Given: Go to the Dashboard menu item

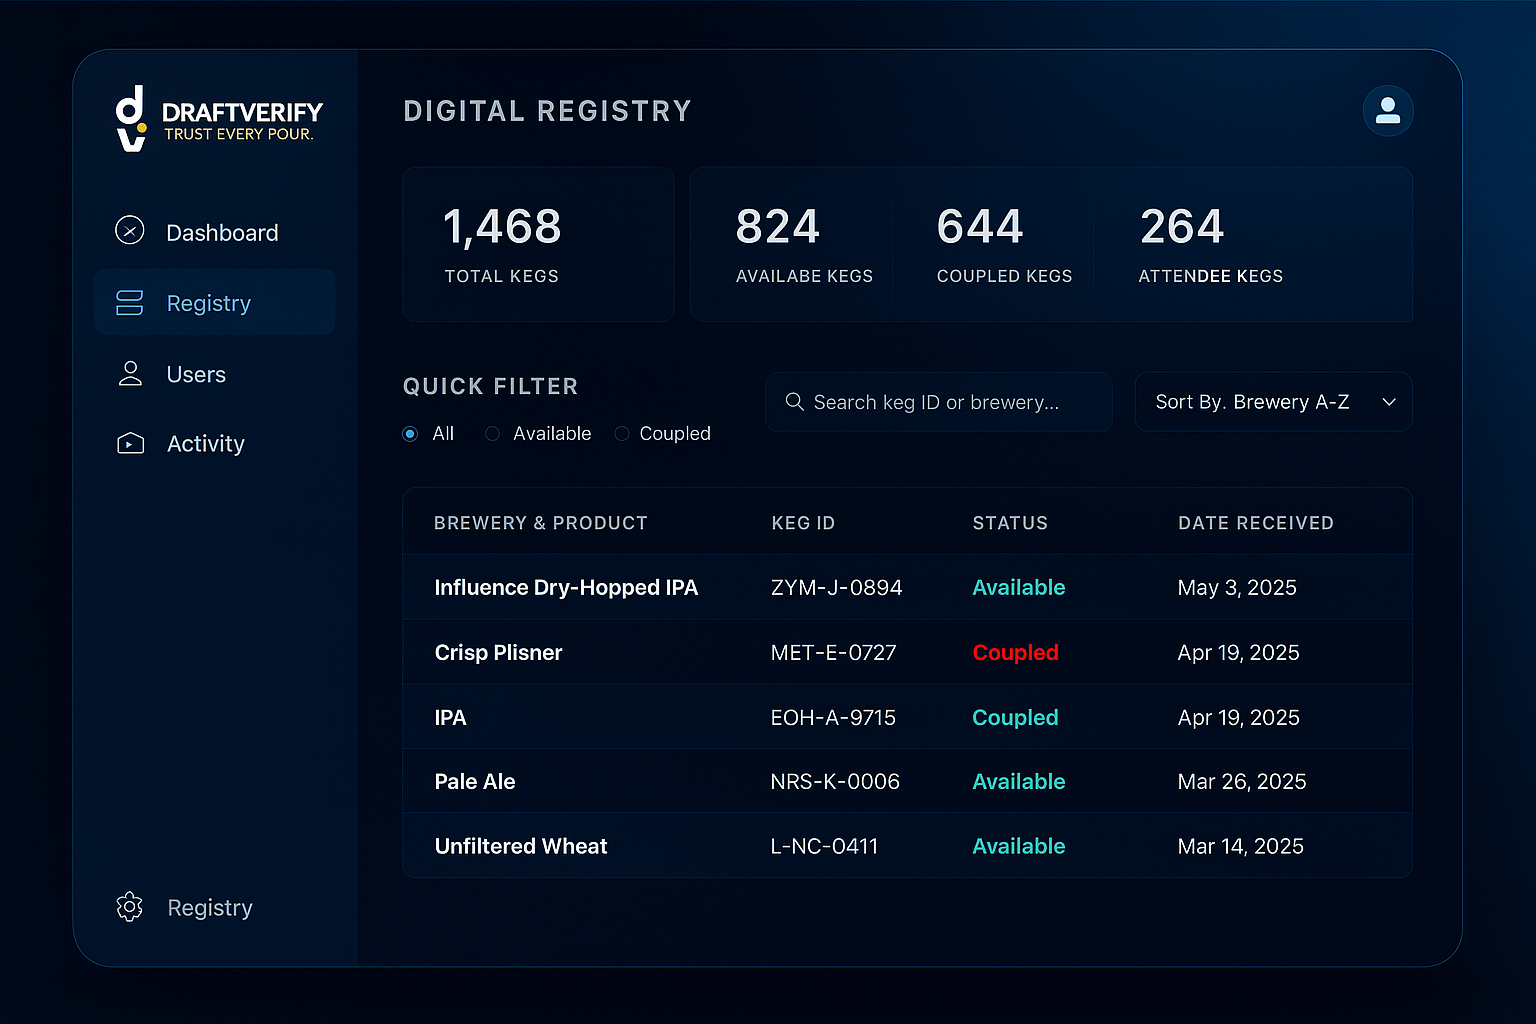Looking at the screenshot, I should pos(222,233).
